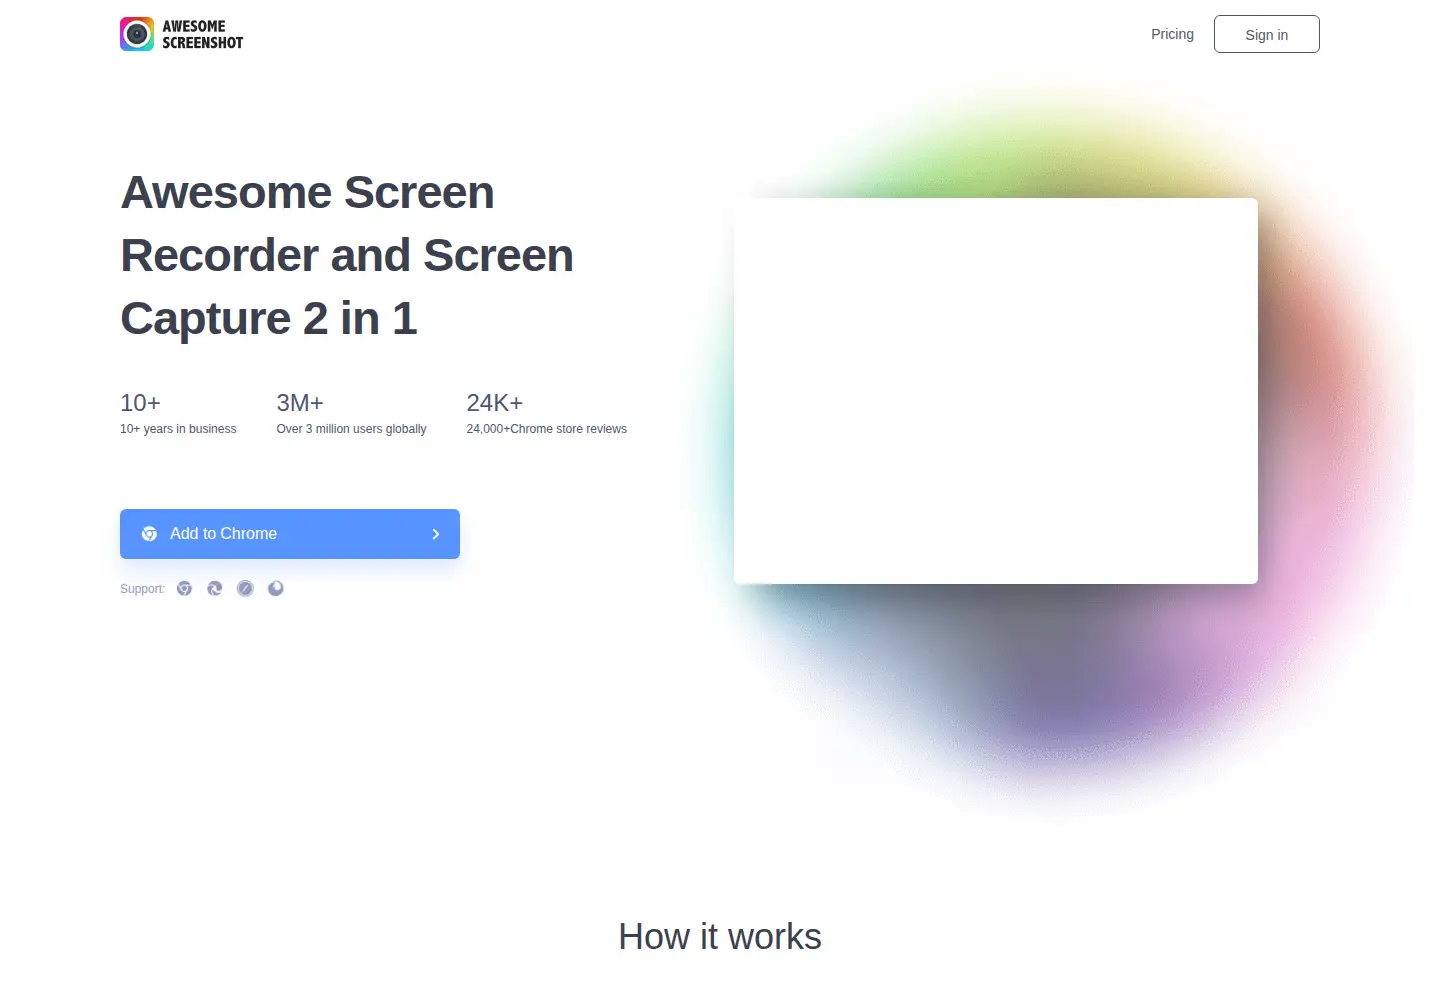Viewport: 1440px width, 1000px height.
Task: Click the "How it works" heading
Action: coord(720,937)
